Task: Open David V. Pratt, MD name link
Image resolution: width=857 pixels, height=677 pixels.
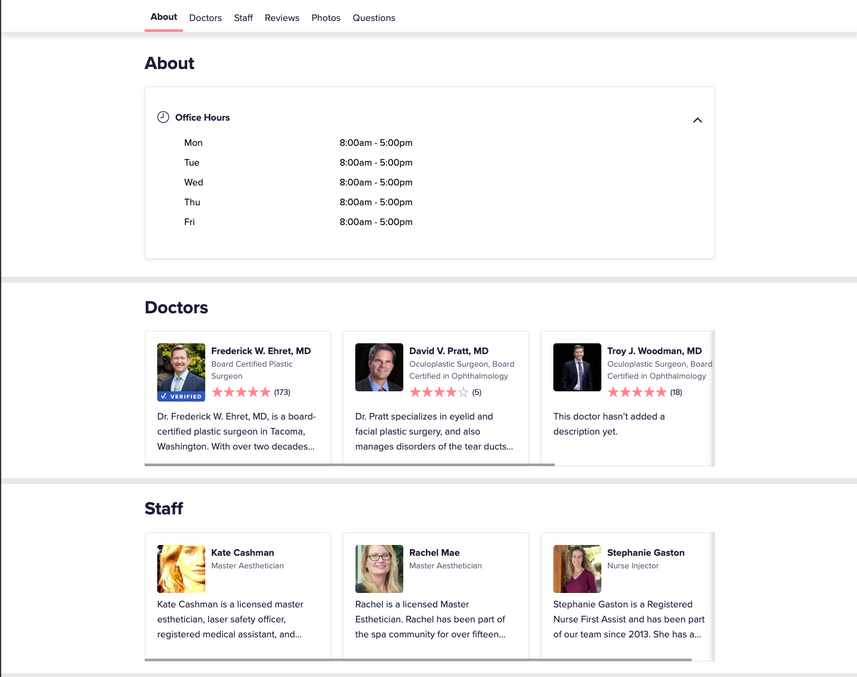Action: click(x=449, y=351)
